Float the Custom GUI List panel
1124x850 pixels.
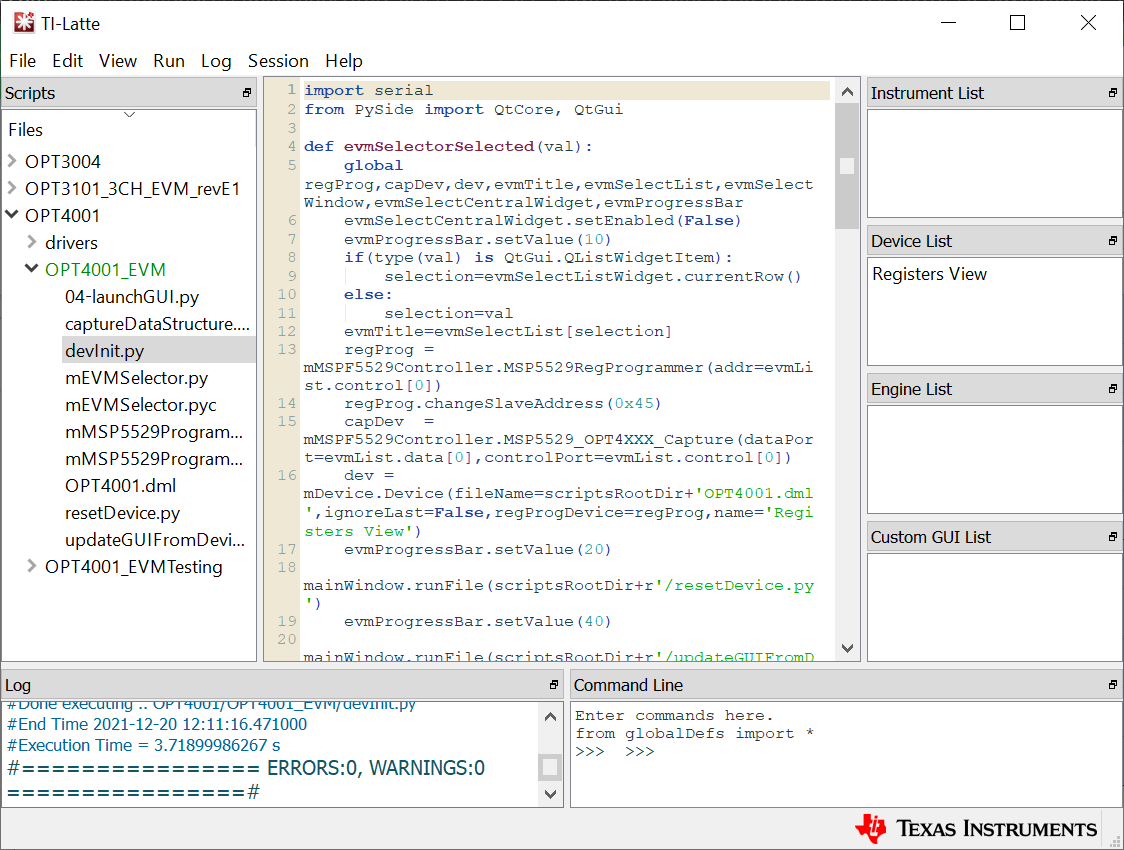pyautogui.click(x=1112, y=537)
